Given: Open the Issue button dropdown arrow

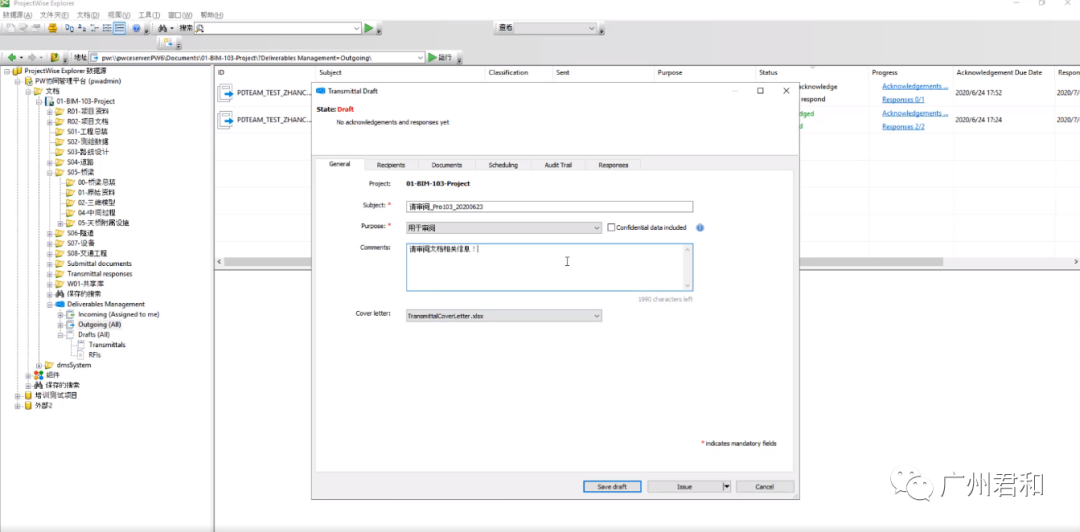Looking at the screenshot, I should pos(726,487).
